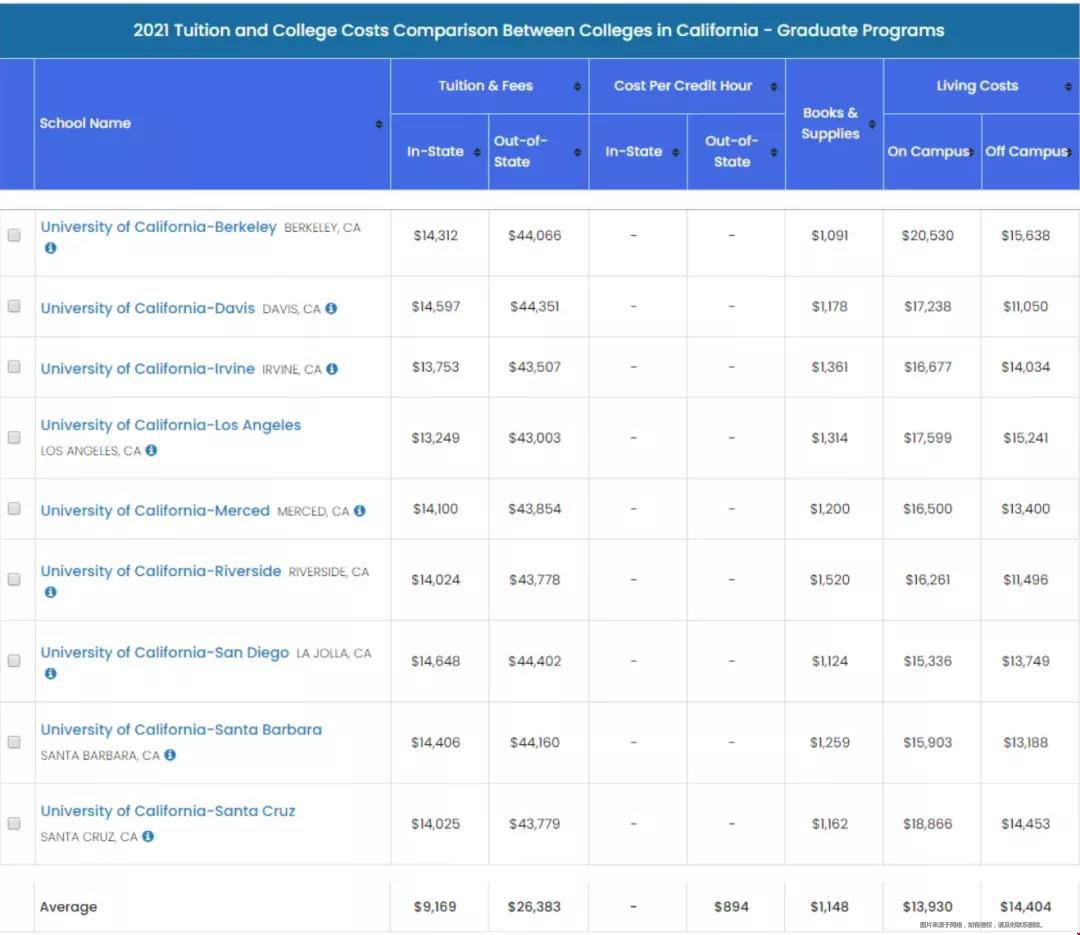Screen dimensions: 1080x935
Task: Sort the Cost Per Credit Hour group
Action: pos(774,86)
